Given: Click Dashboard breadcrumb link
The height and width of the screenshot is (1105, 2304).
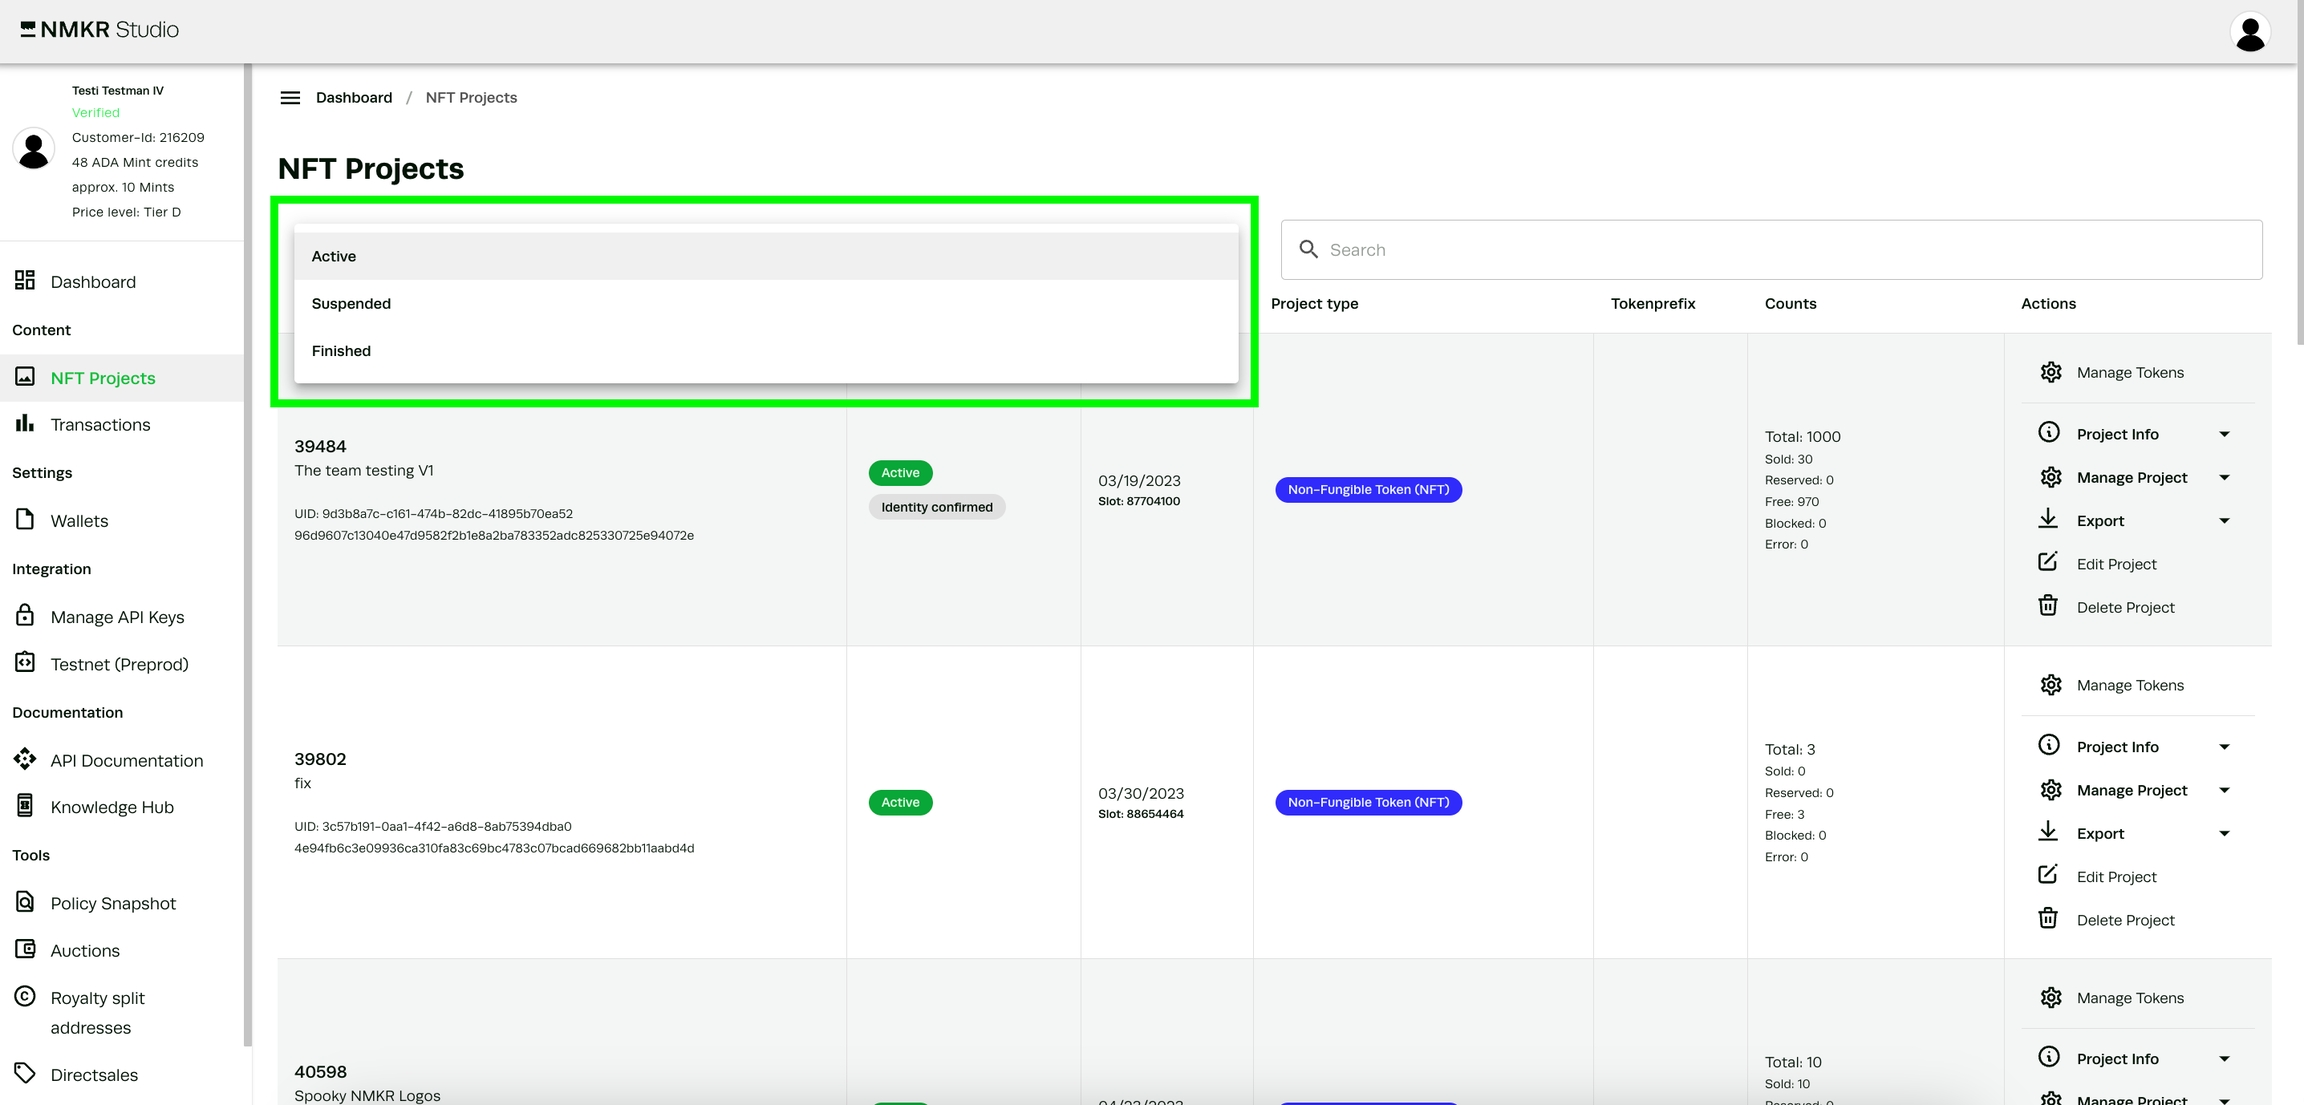Looking at the screenshot, I should [x=354, y=98].
